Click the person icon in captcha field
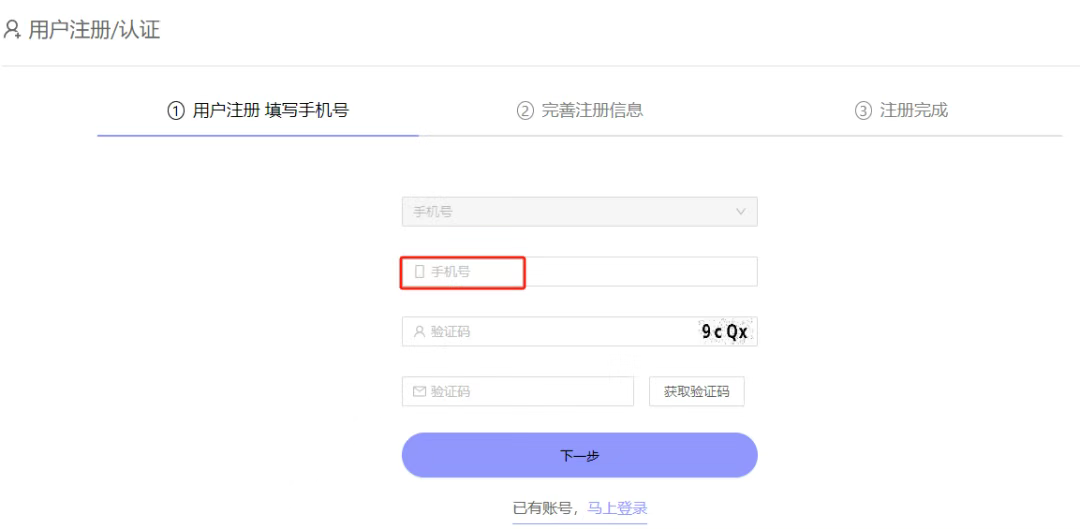This screenshot has height=529, width=1080. [420, 332]
